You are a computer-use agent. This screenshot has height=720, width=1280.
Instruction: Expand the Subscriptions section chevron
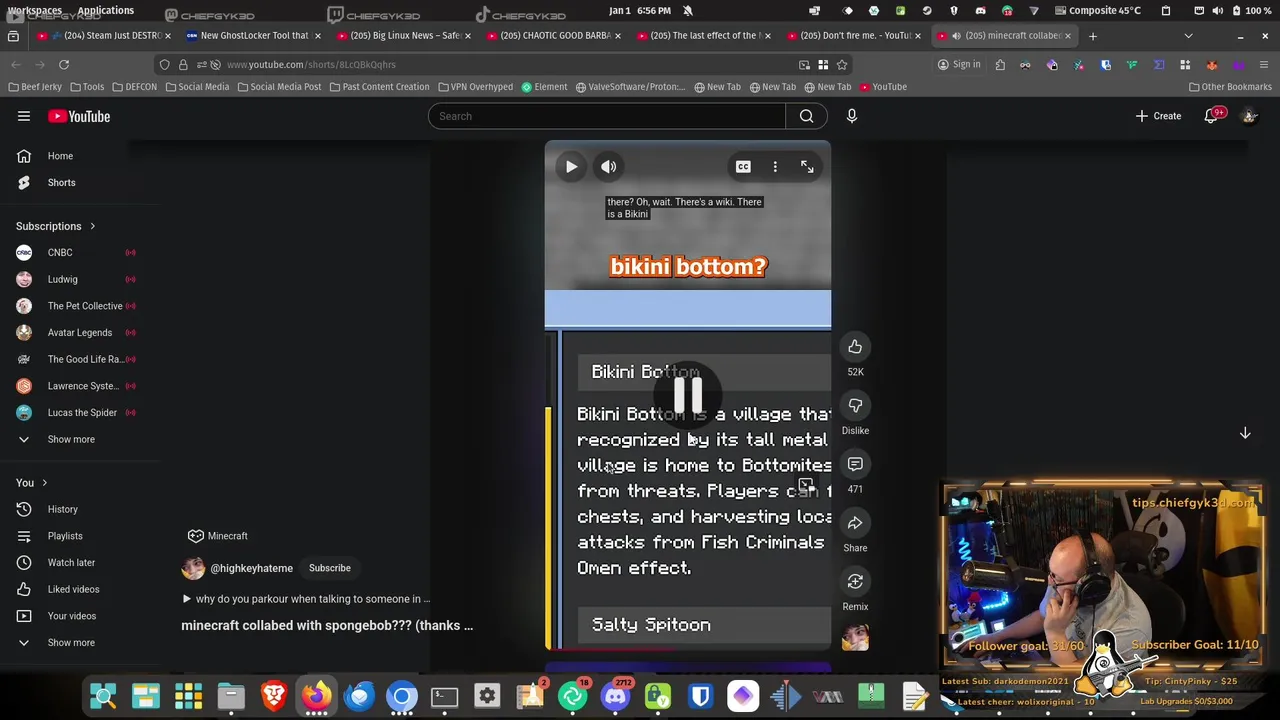click(92, 226)
